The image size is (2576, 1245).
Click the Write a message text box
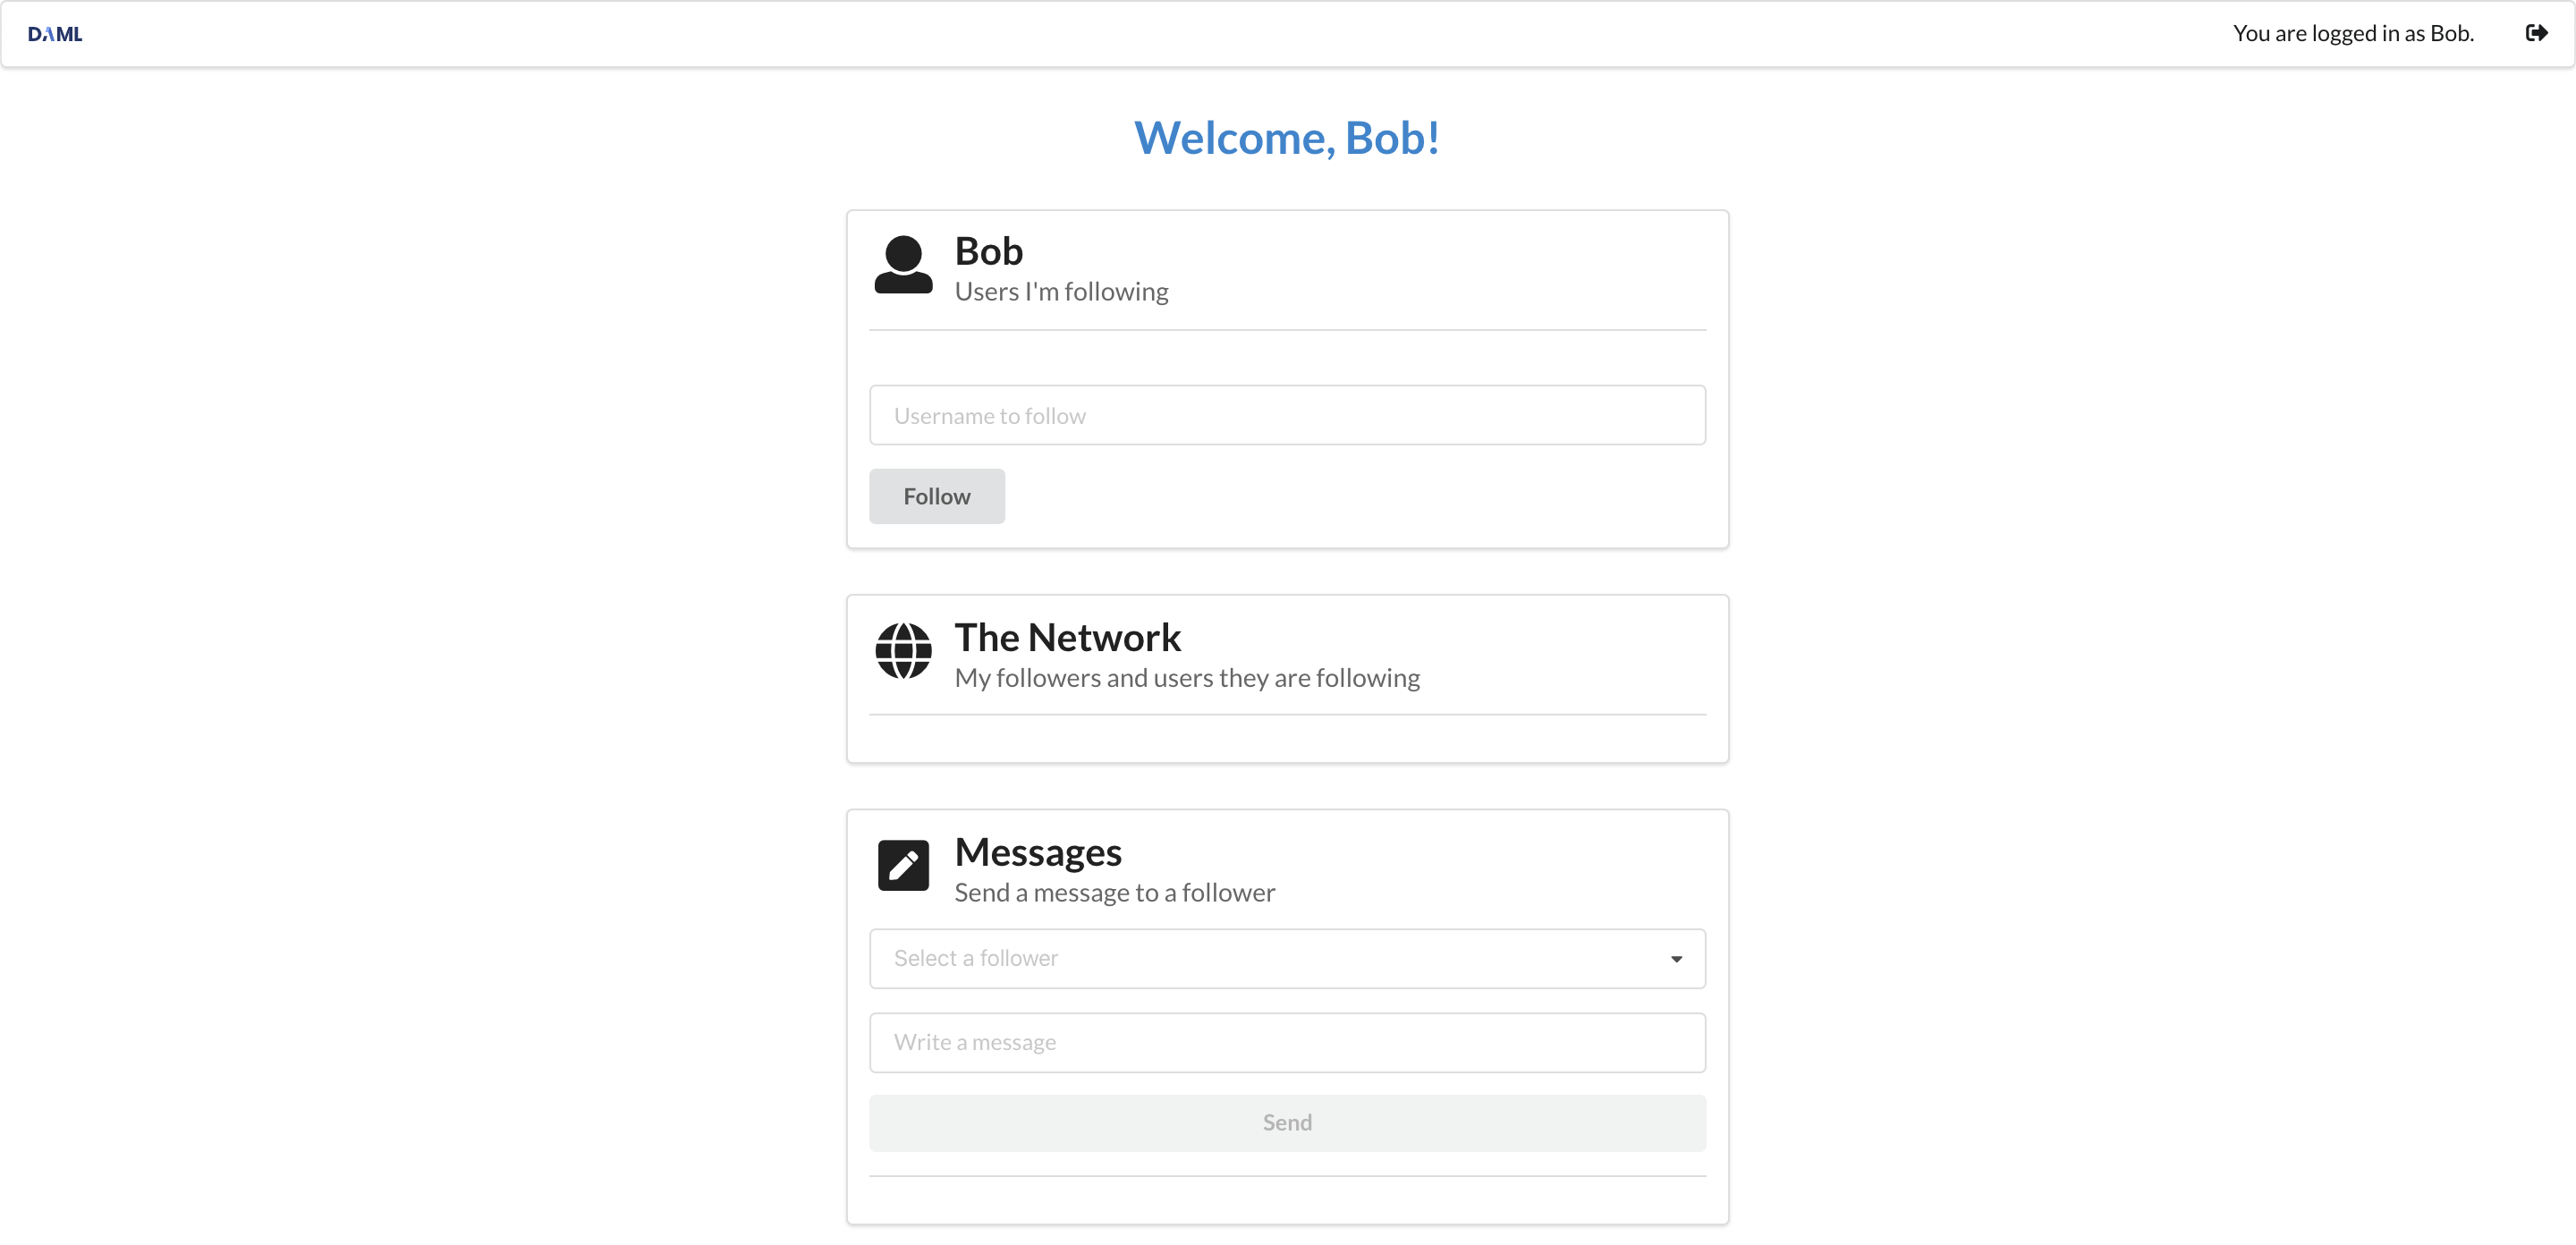1286,1042
